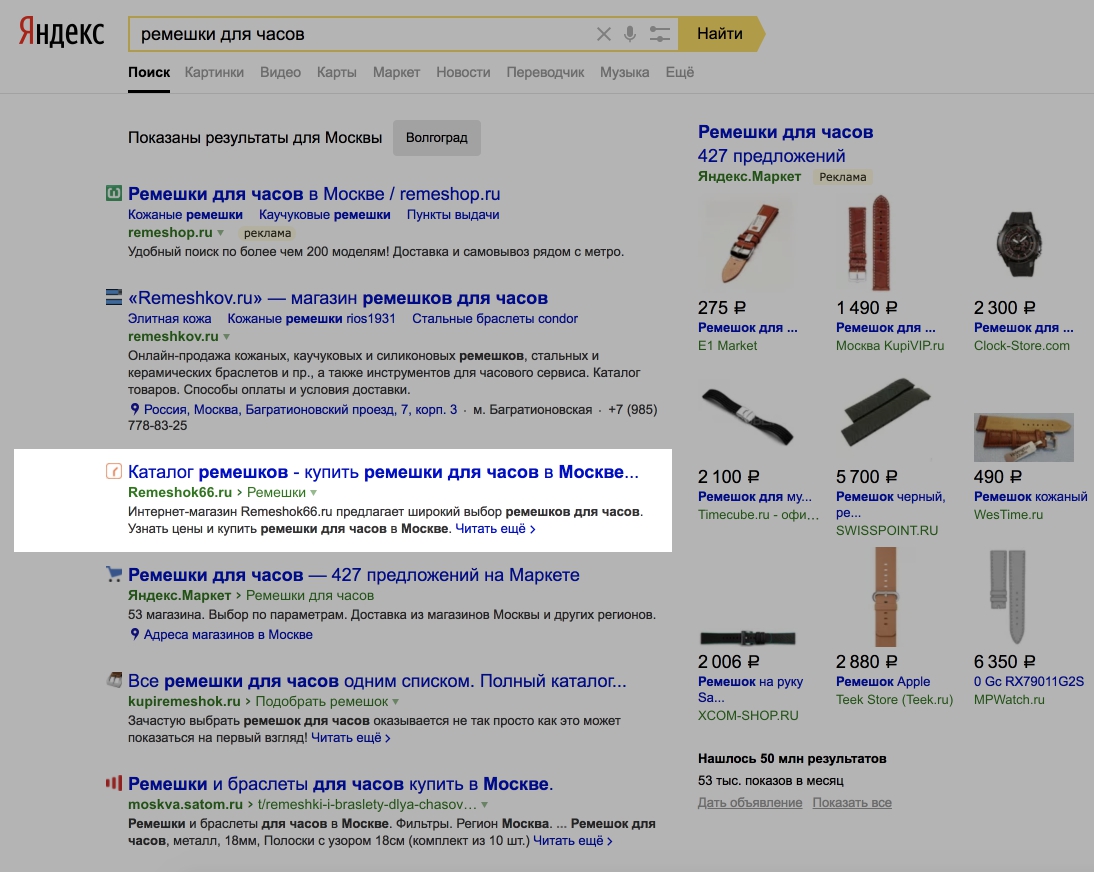Image resolution: width=1094 pixels, height=872 pixels.
Task: Open Каталог ремешков result title
Action: pos(383,472)
